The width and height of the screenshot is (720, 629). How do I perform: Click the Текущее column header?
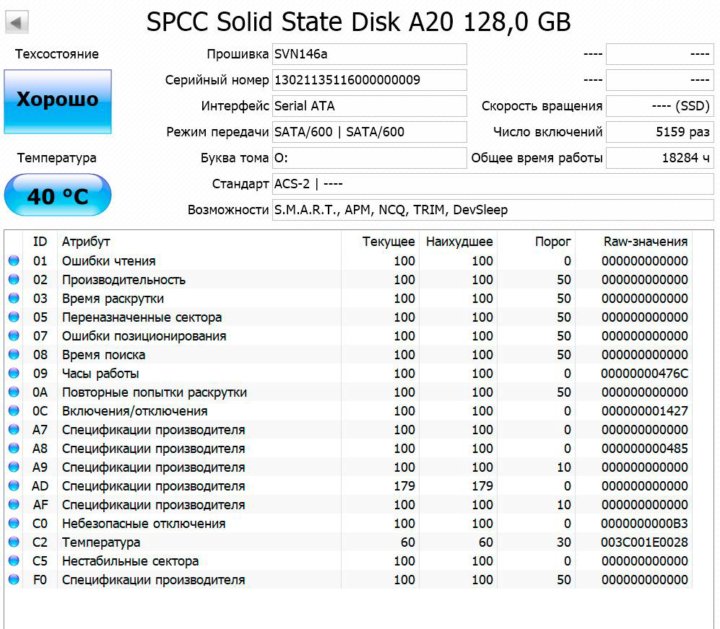point(388,242)
